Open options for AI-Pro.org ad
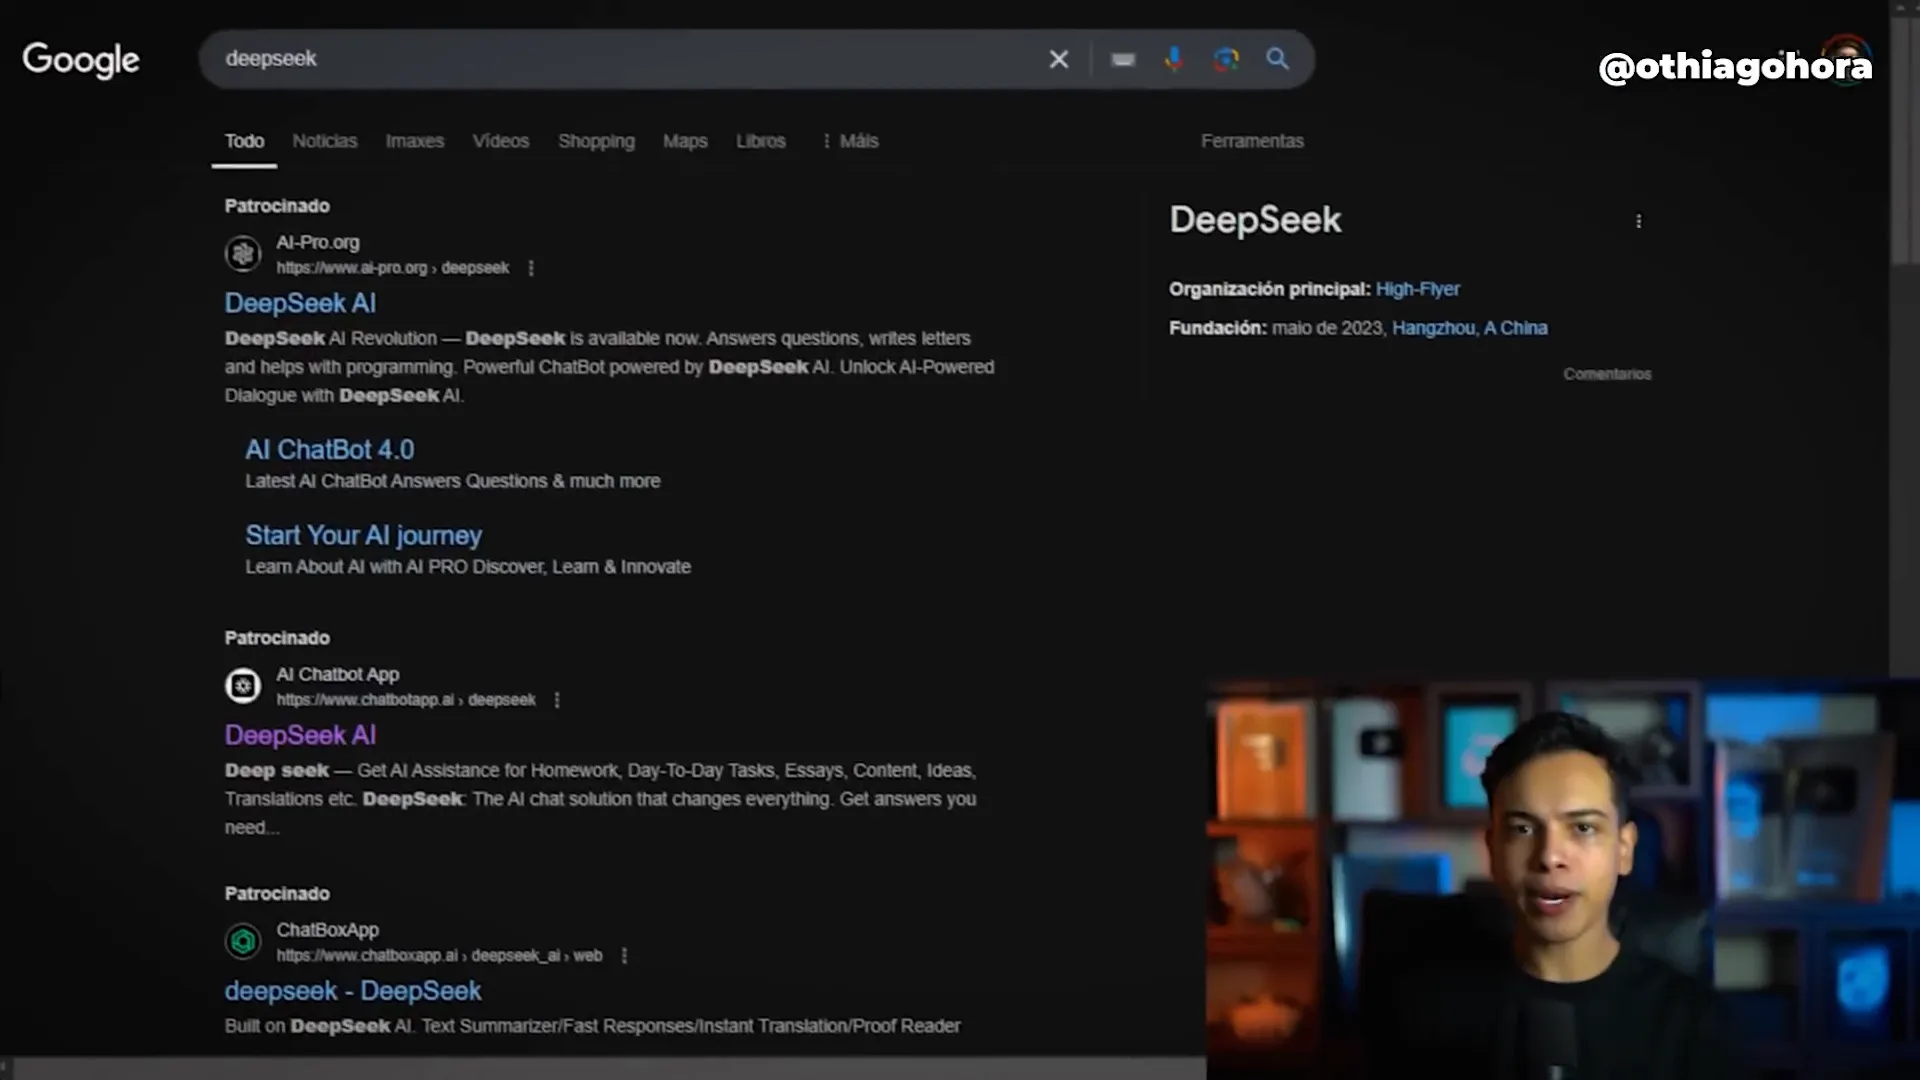 (531, 268)
